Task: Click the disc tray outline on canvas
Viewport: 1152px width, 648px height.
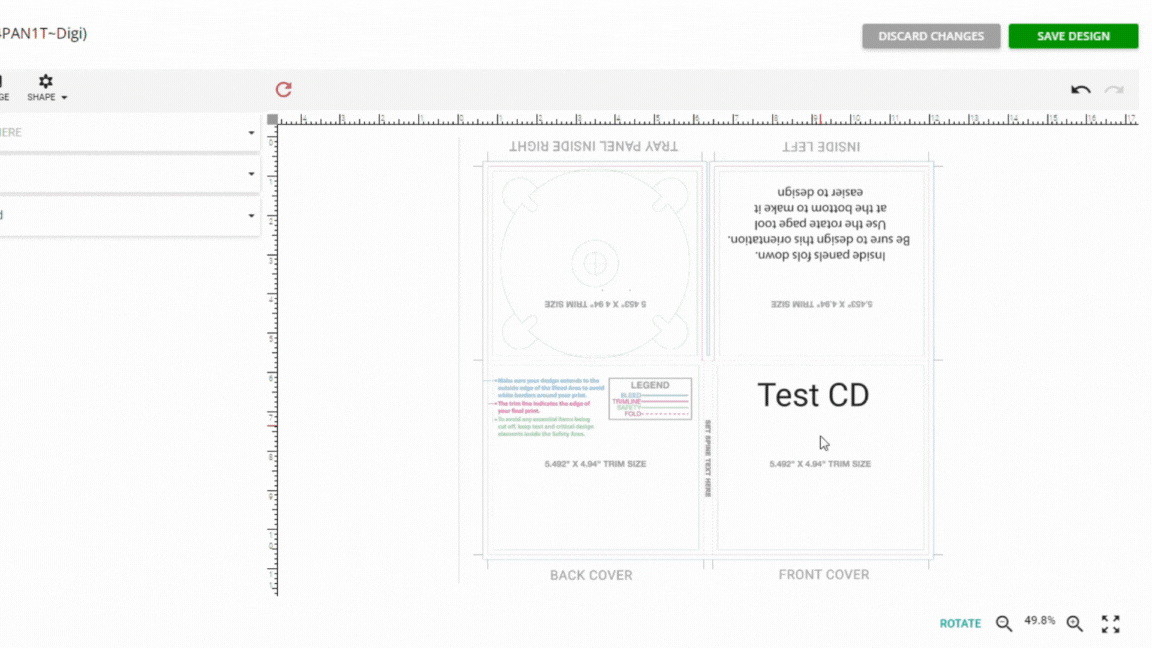Action: (x=594, y=264)
